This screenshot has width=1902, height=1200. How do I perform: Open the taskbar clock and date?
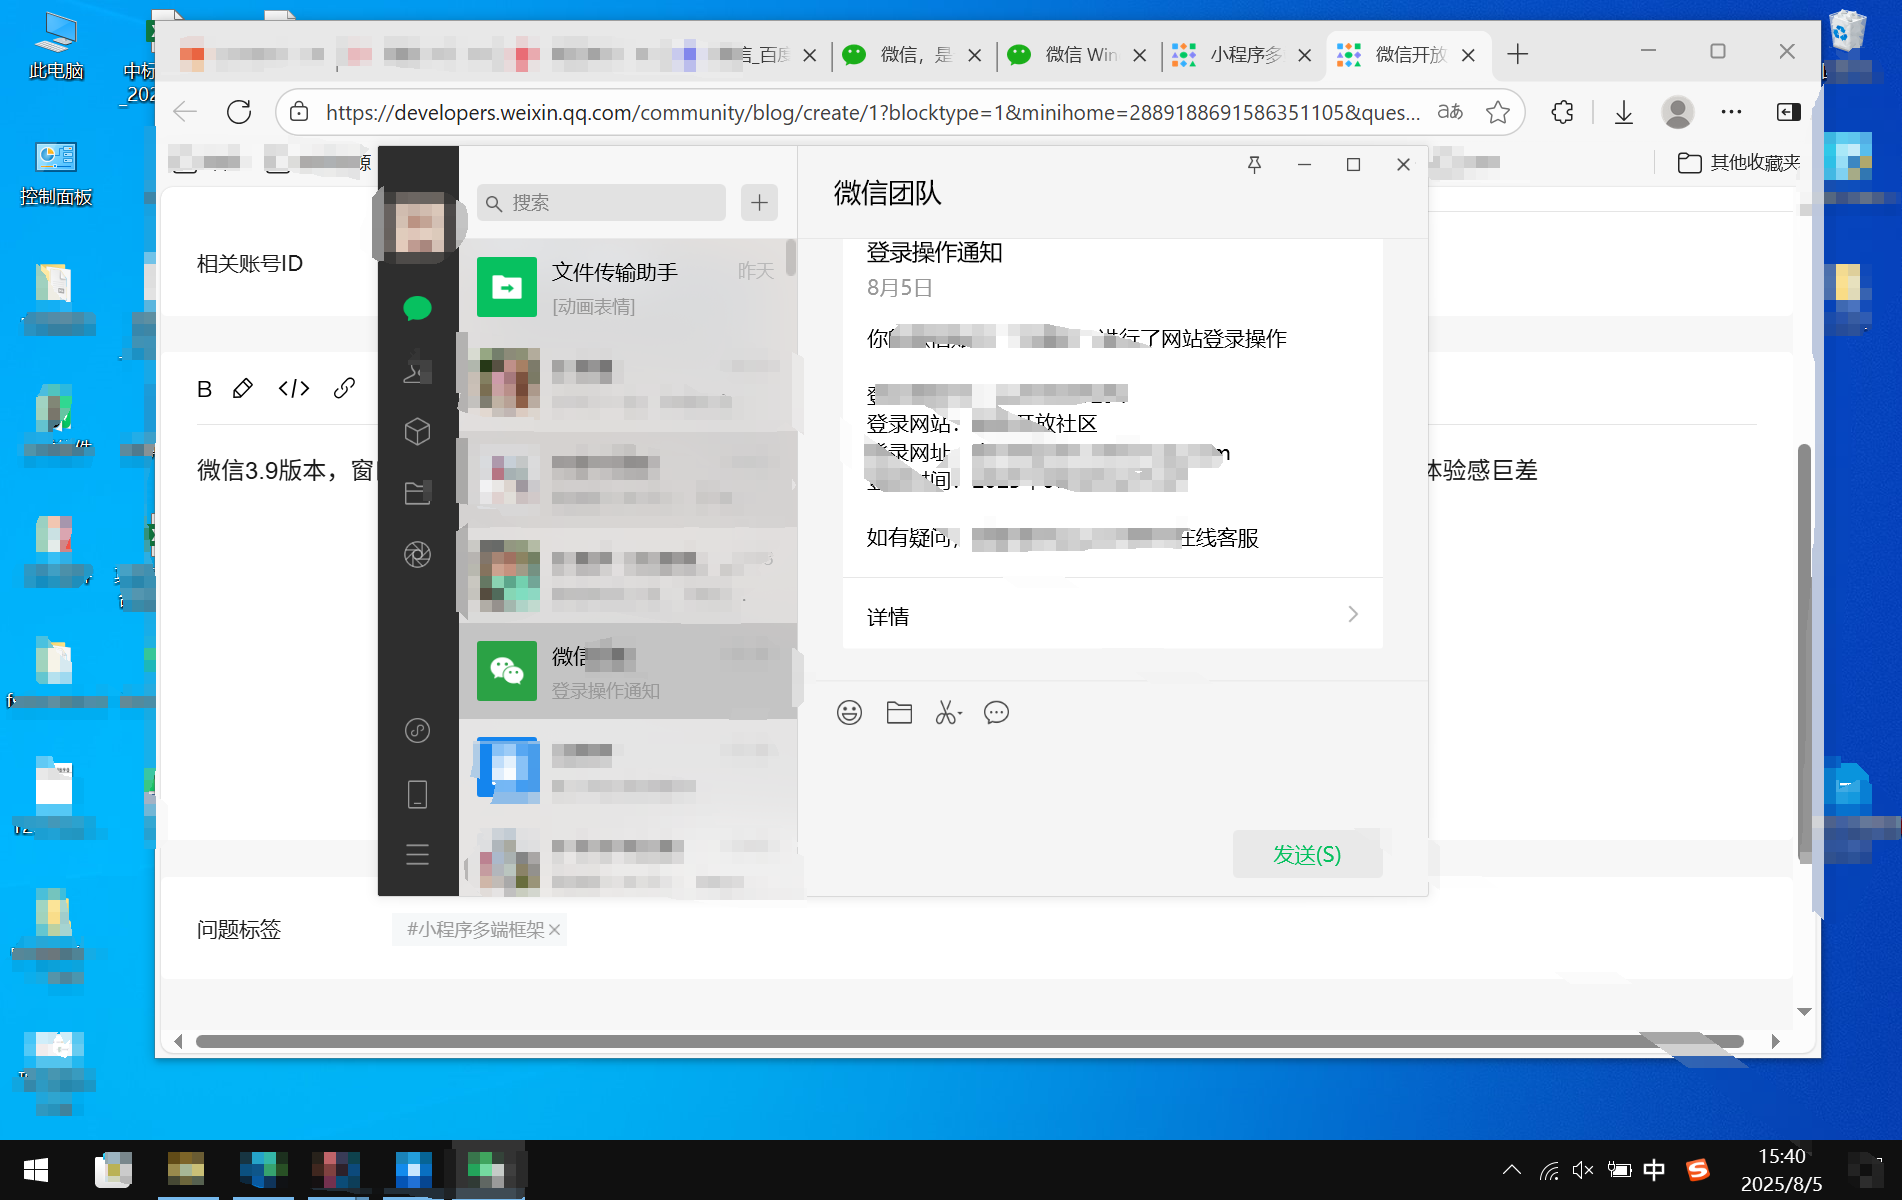[1782, 1170]
